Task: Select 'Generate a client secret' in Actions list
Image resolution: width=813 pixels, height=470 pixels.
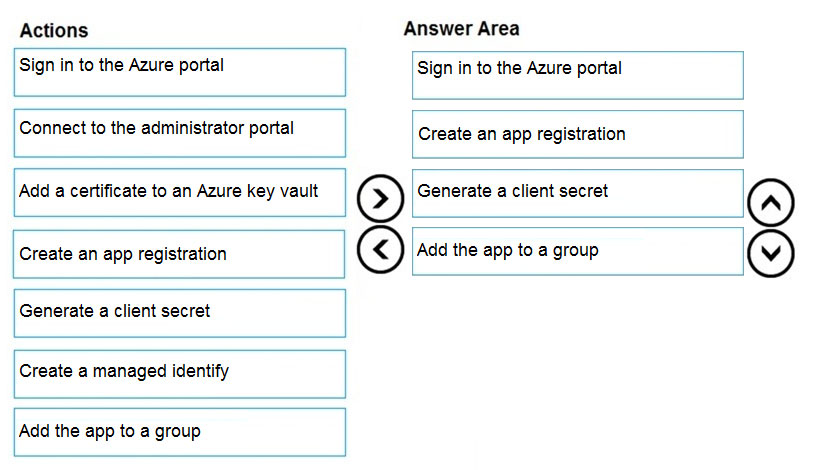Action: [180, 313]
